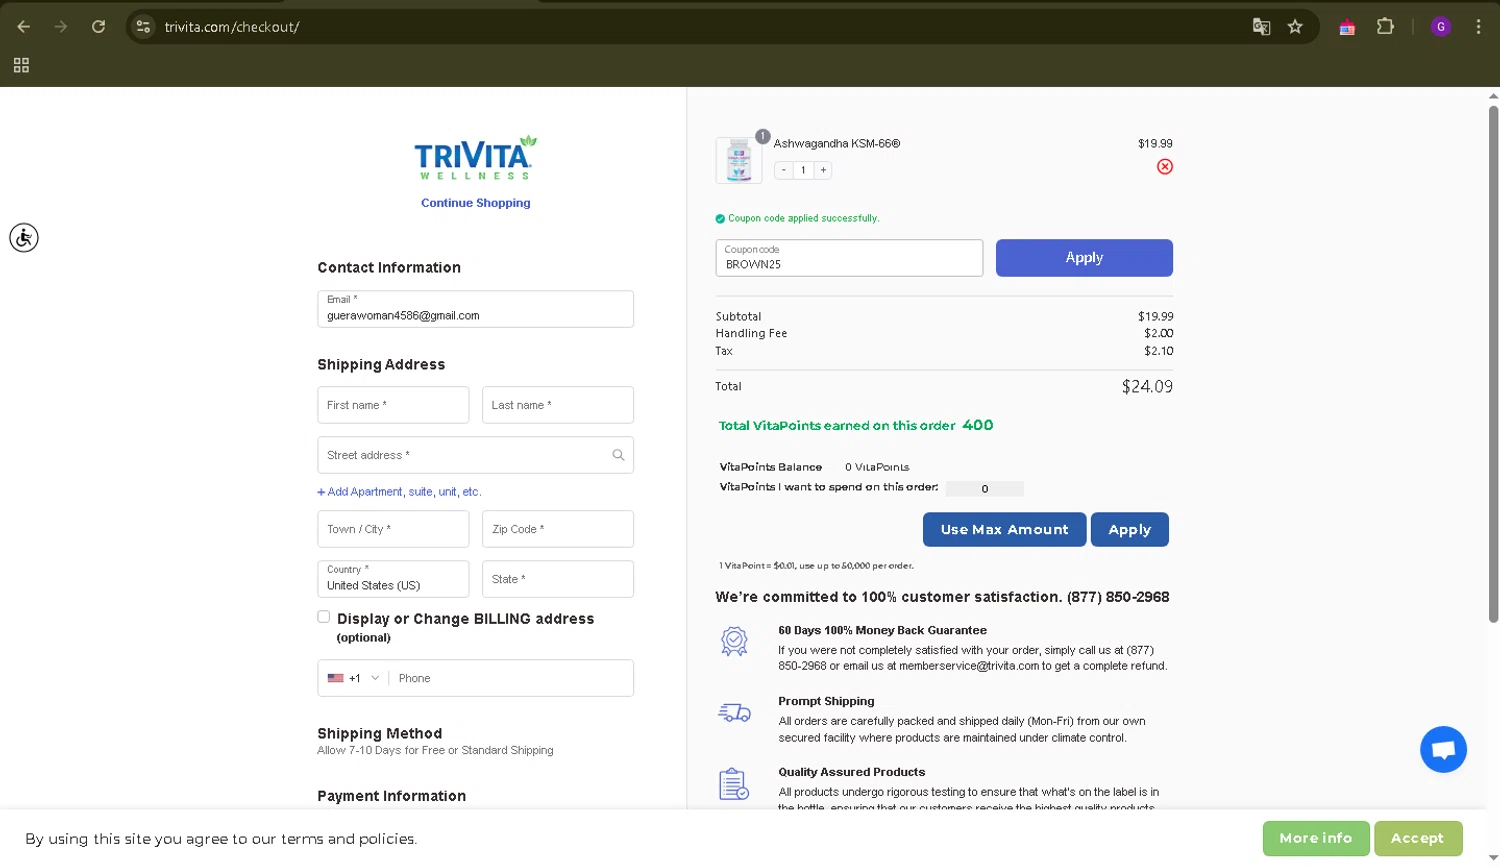Open the shopping extension icon in toolbar
The width and height of the screenshot is (1500, 867).
click(x=1347, y=27)
